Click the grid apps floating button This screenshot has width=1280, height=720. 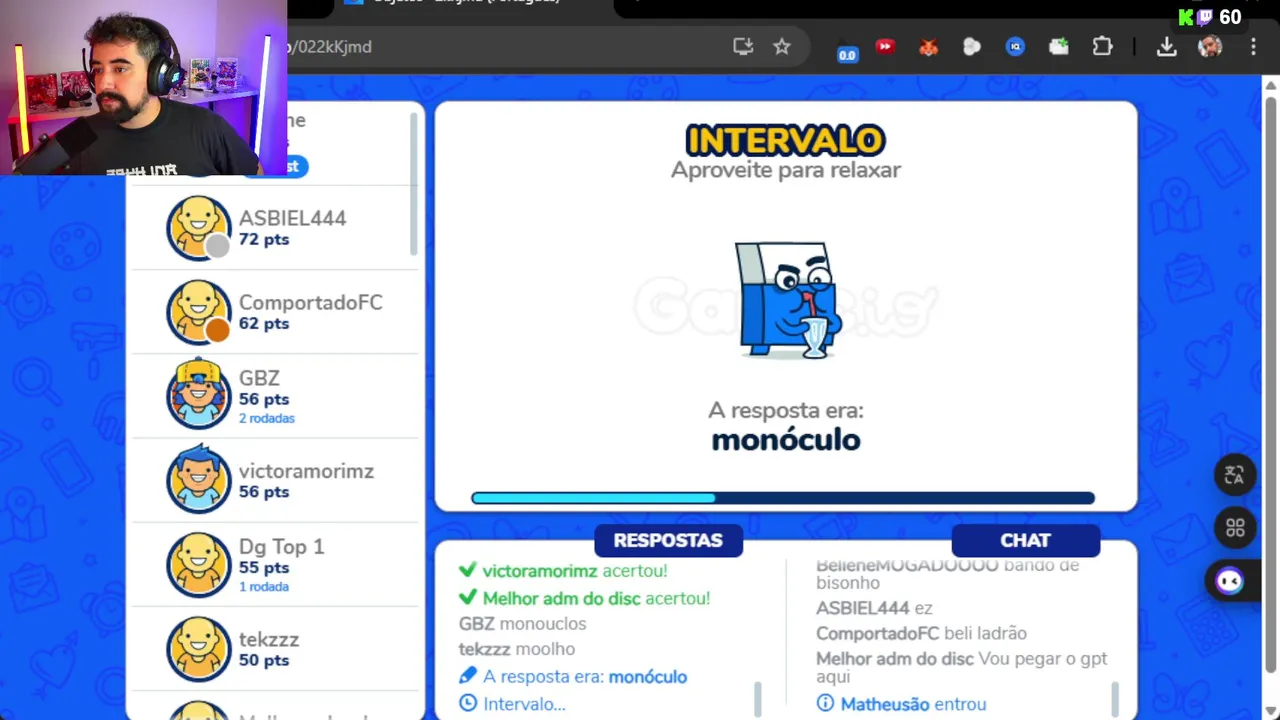[1234, 527]
